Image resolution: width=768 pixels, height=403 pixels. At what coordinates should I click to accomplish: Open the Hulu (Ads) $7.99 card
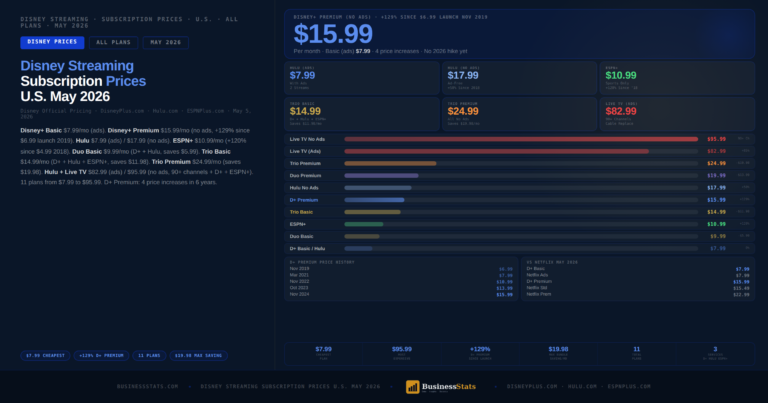(x=362, y=78)
